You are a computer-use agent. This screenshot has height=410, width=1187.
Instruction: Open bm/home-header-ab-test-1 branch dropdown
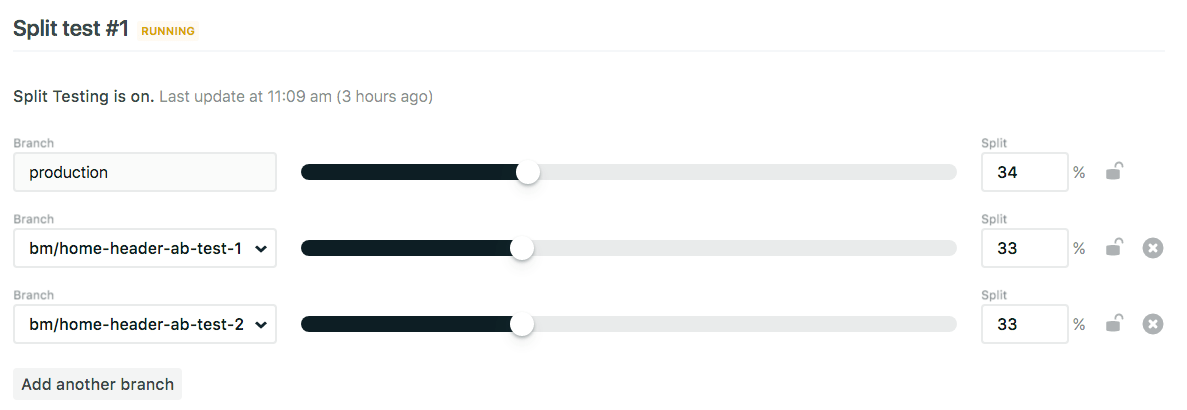[x=145, y=248]
